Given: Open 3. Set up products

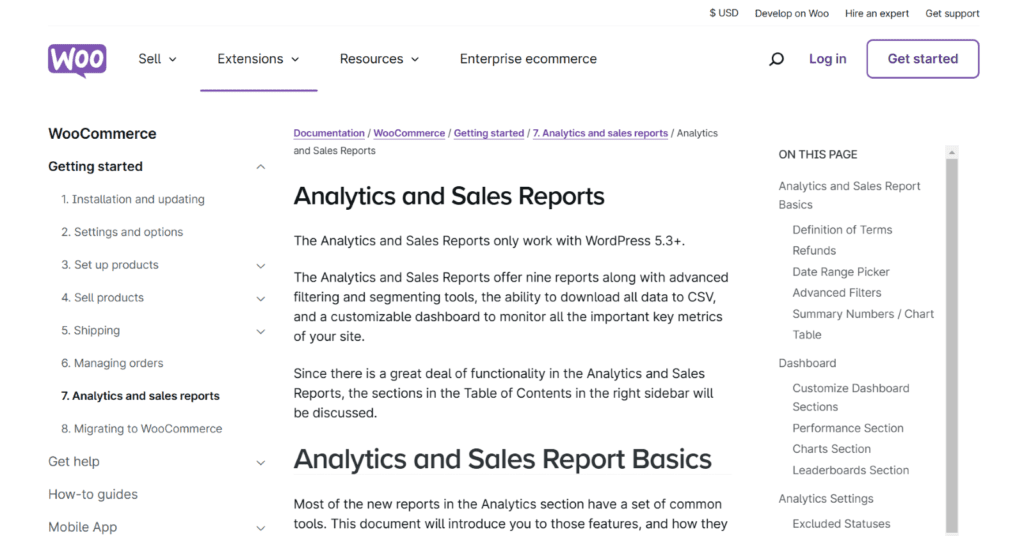Looking at the screenshot, I should click(110, 264).
